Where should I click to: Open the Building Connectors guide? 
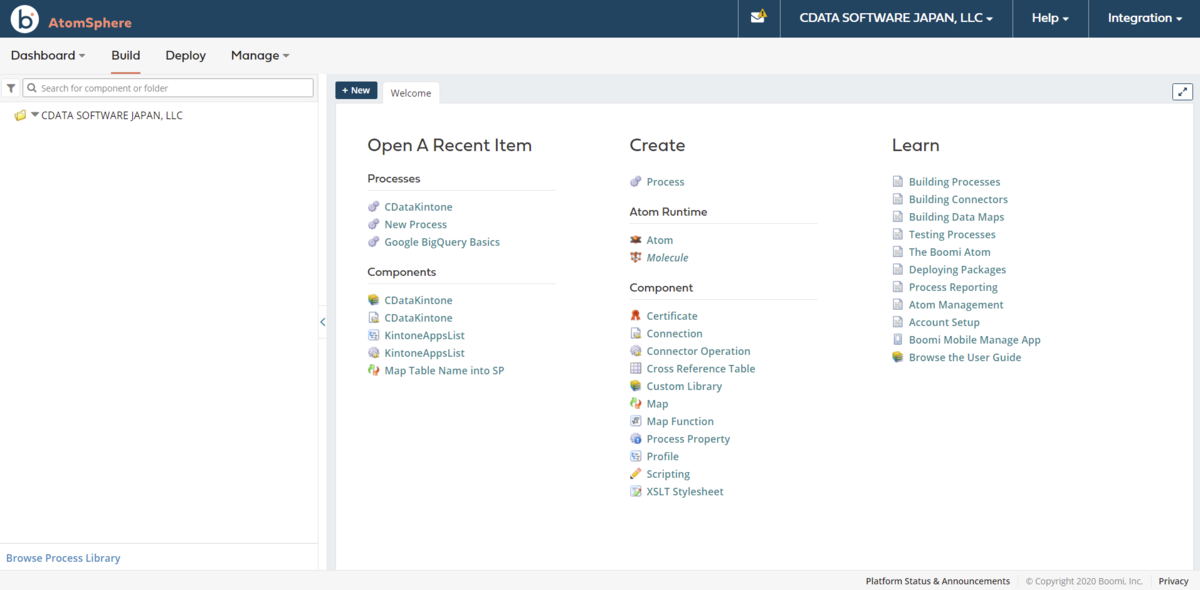pyautogui.click(x=958, y=200)
